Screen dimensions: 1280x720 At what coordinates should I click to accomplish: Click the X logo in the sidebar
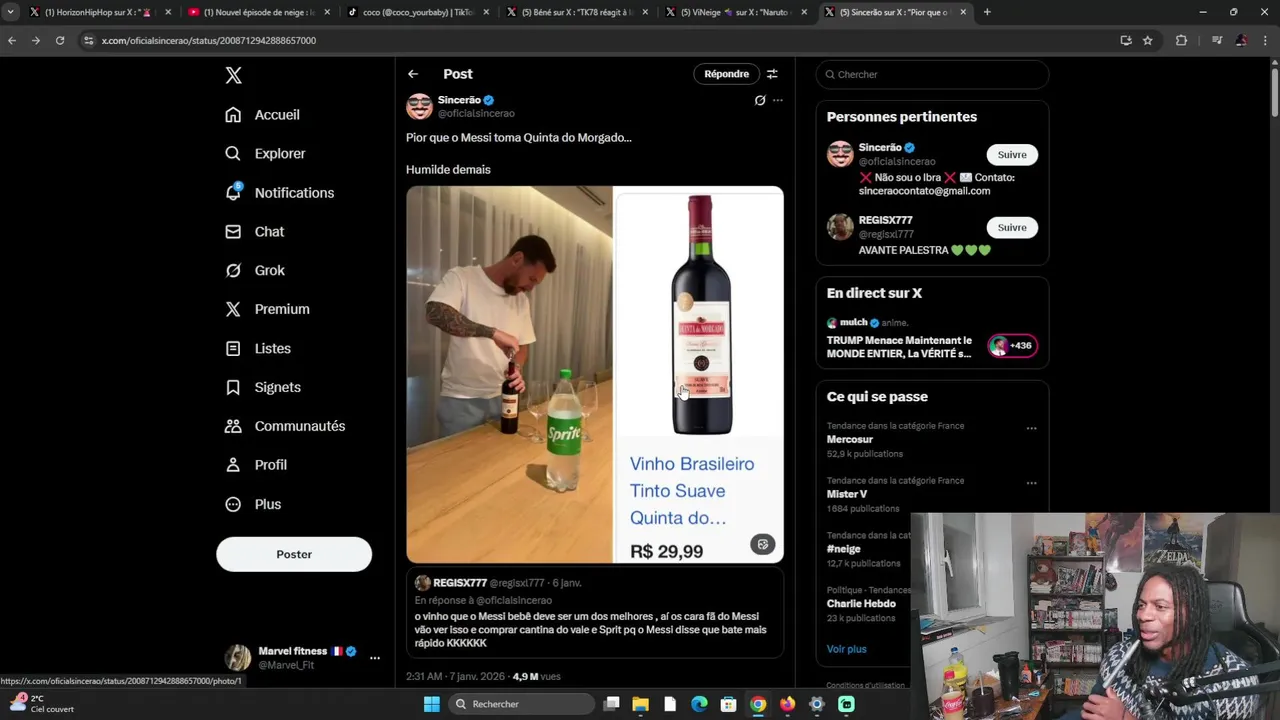point(233,75)
